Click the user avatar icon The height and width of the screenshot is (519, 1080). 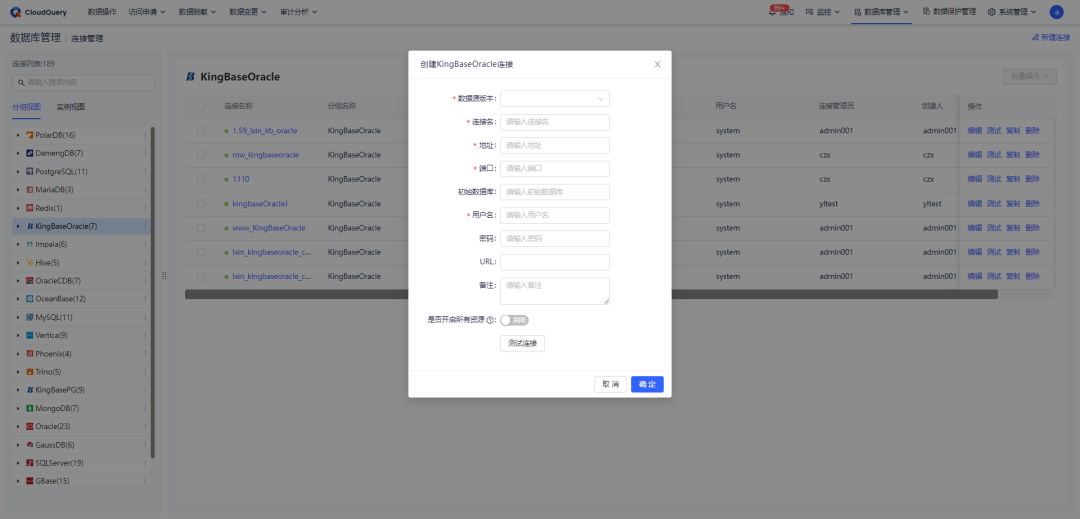(x=1056, y=12)
